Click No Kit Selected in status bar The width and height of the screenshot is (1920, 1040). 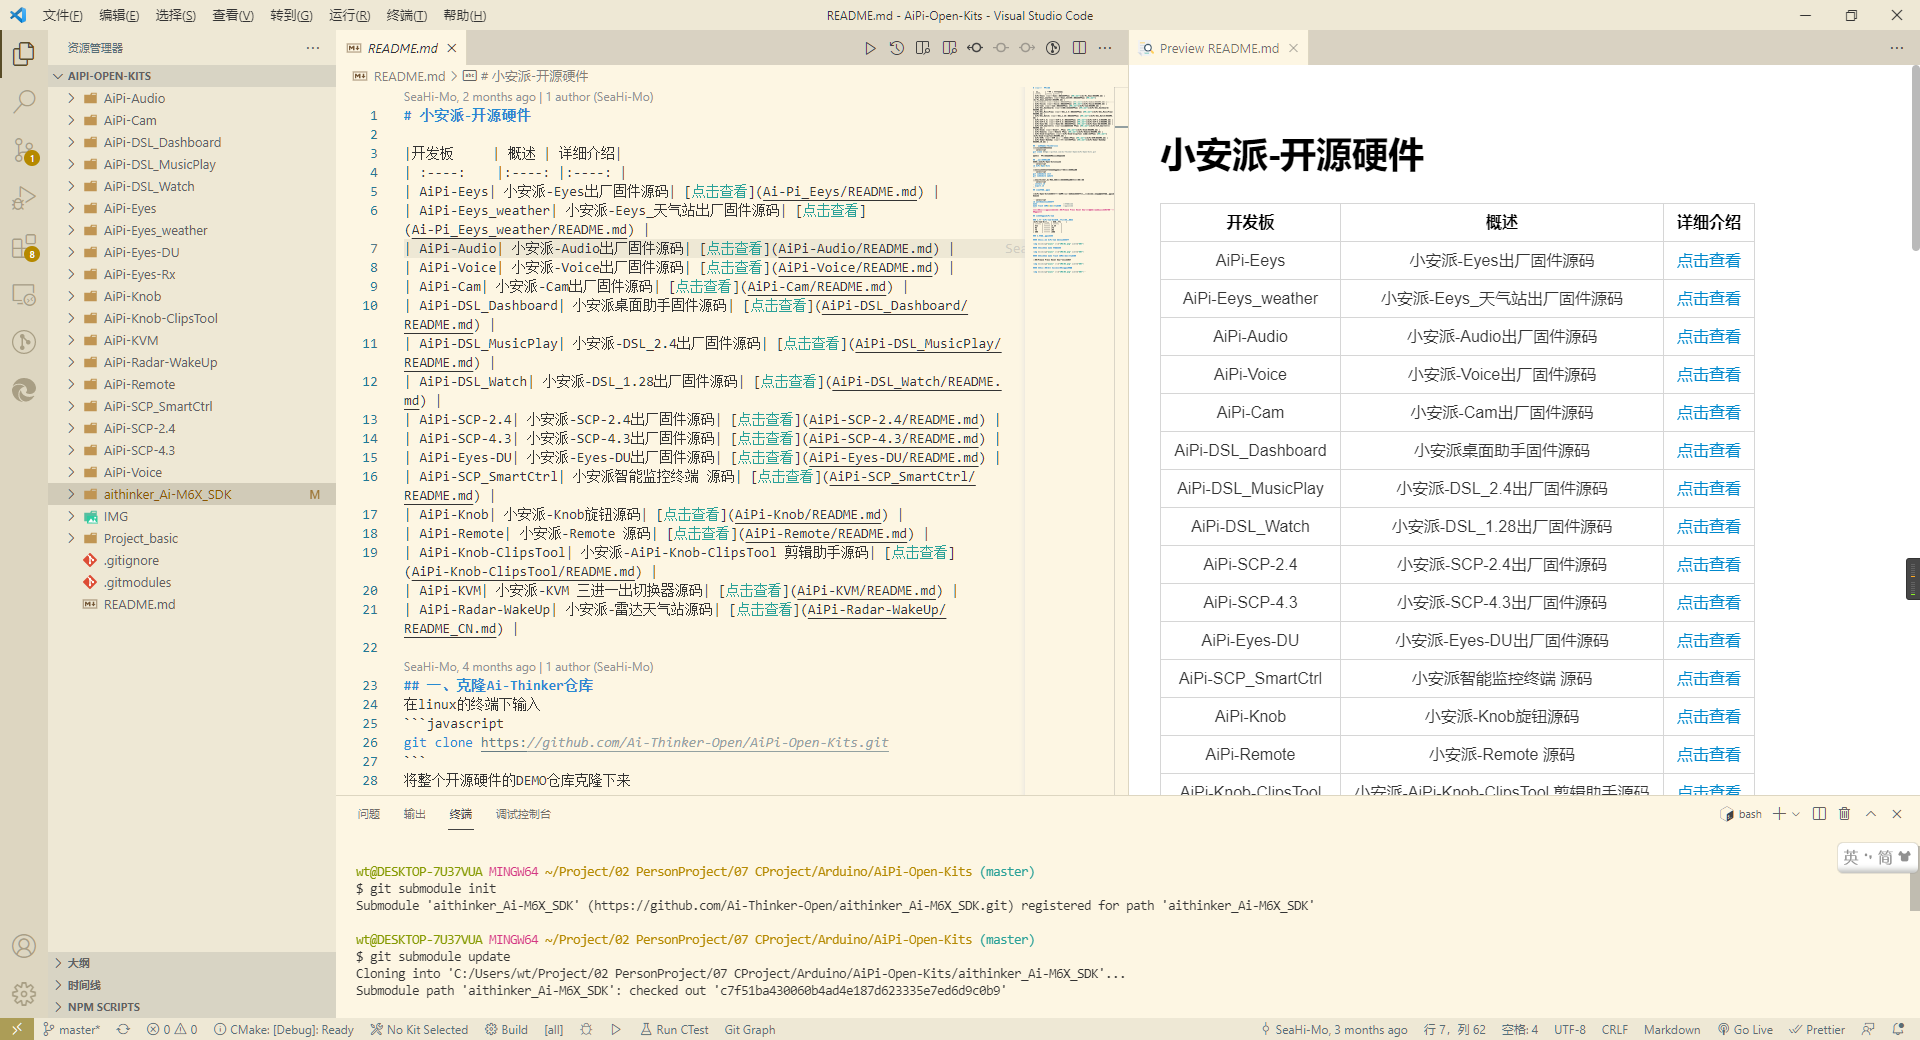tap(419, 1029)
